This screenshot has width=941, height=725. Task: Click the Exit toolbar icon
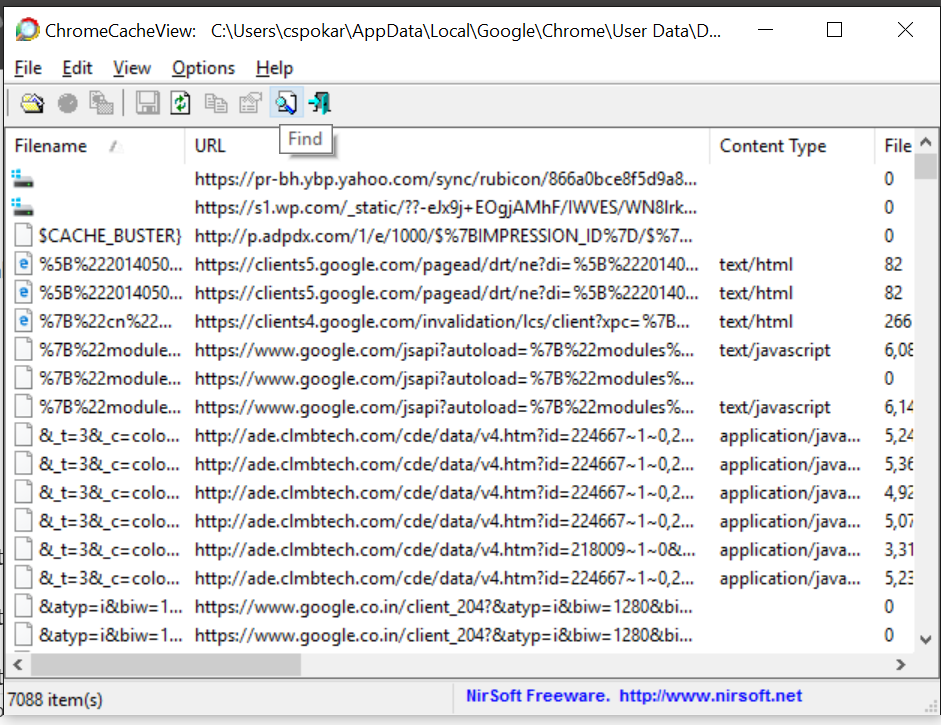click(x=320, y=103)
